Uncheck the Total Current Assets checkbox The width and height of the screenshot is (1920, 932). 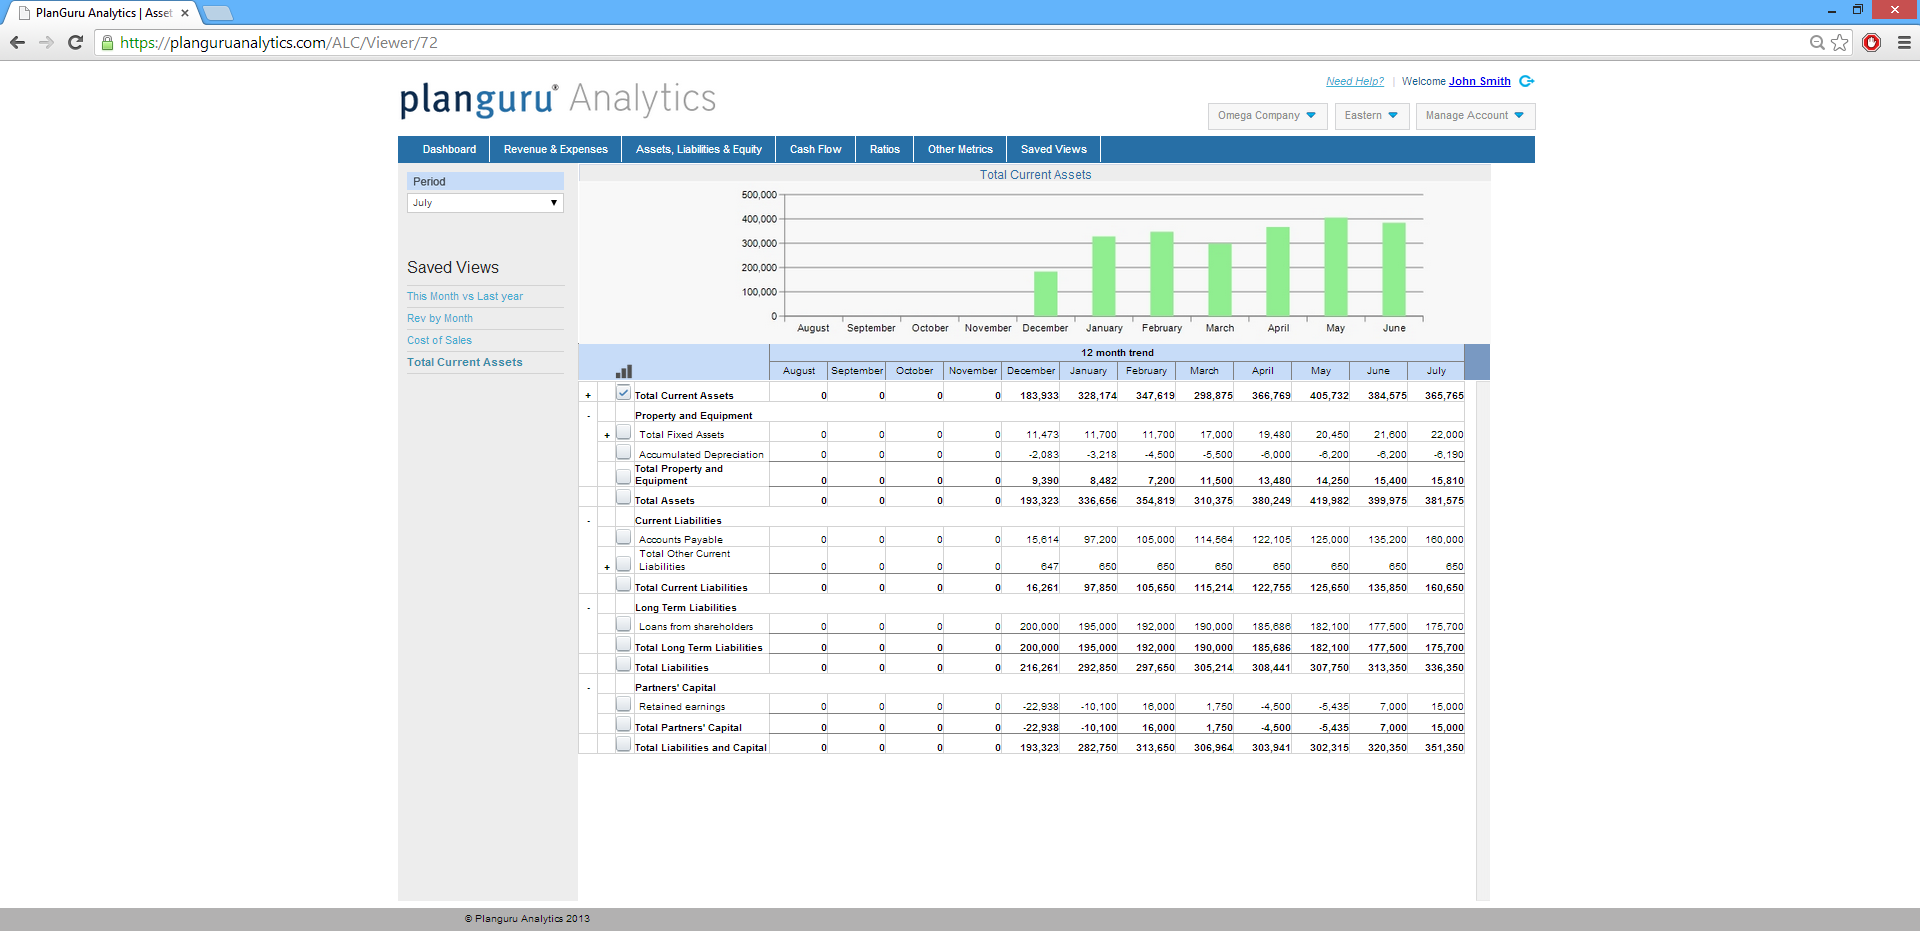tap(624, 393)
